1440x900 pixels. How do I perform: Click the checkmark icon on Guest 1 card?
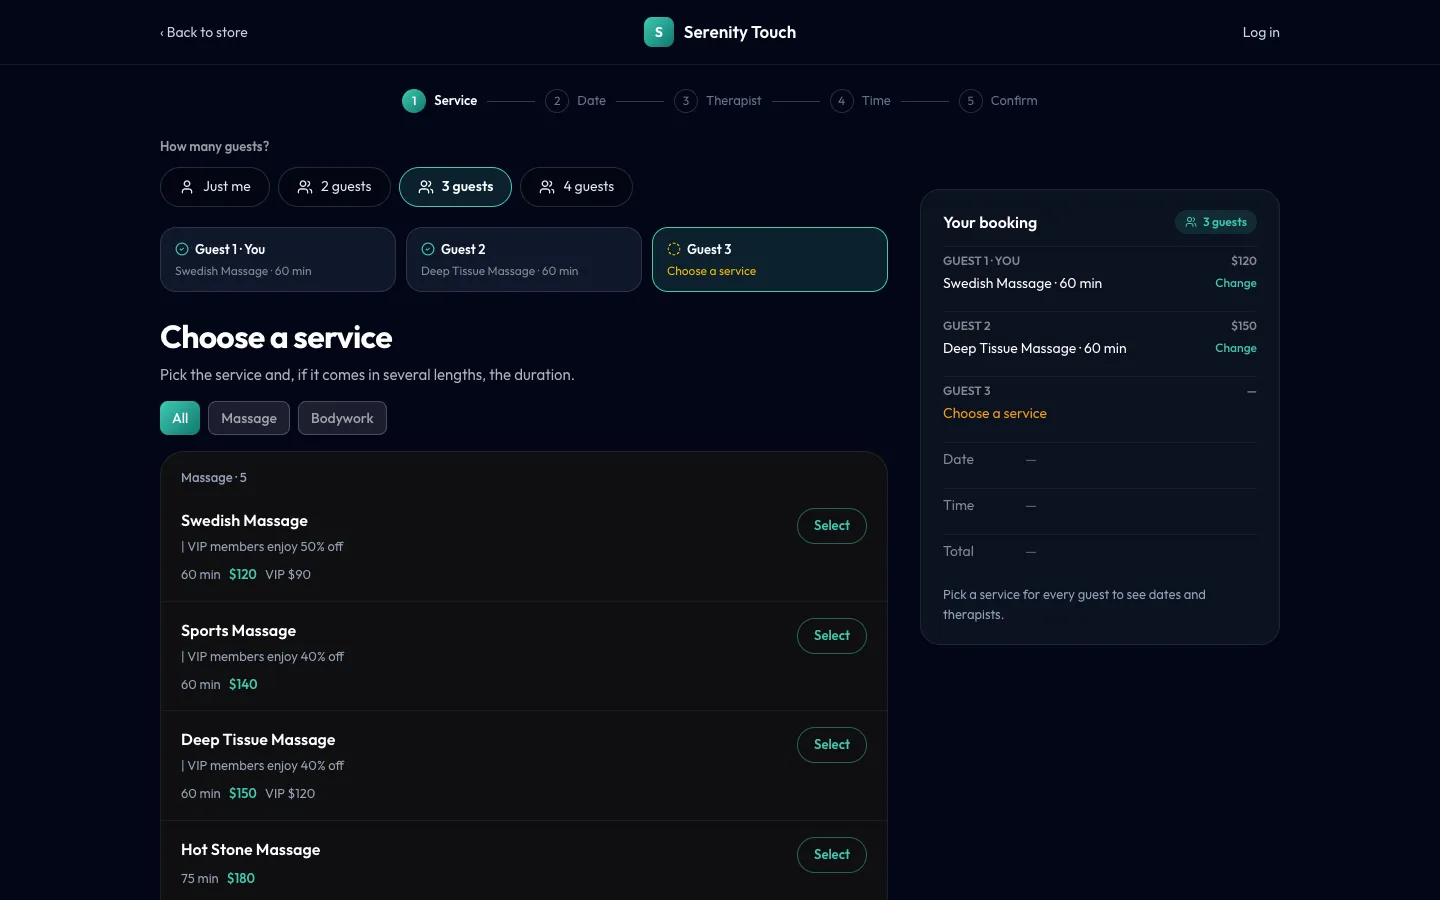[x=182, y=249]
